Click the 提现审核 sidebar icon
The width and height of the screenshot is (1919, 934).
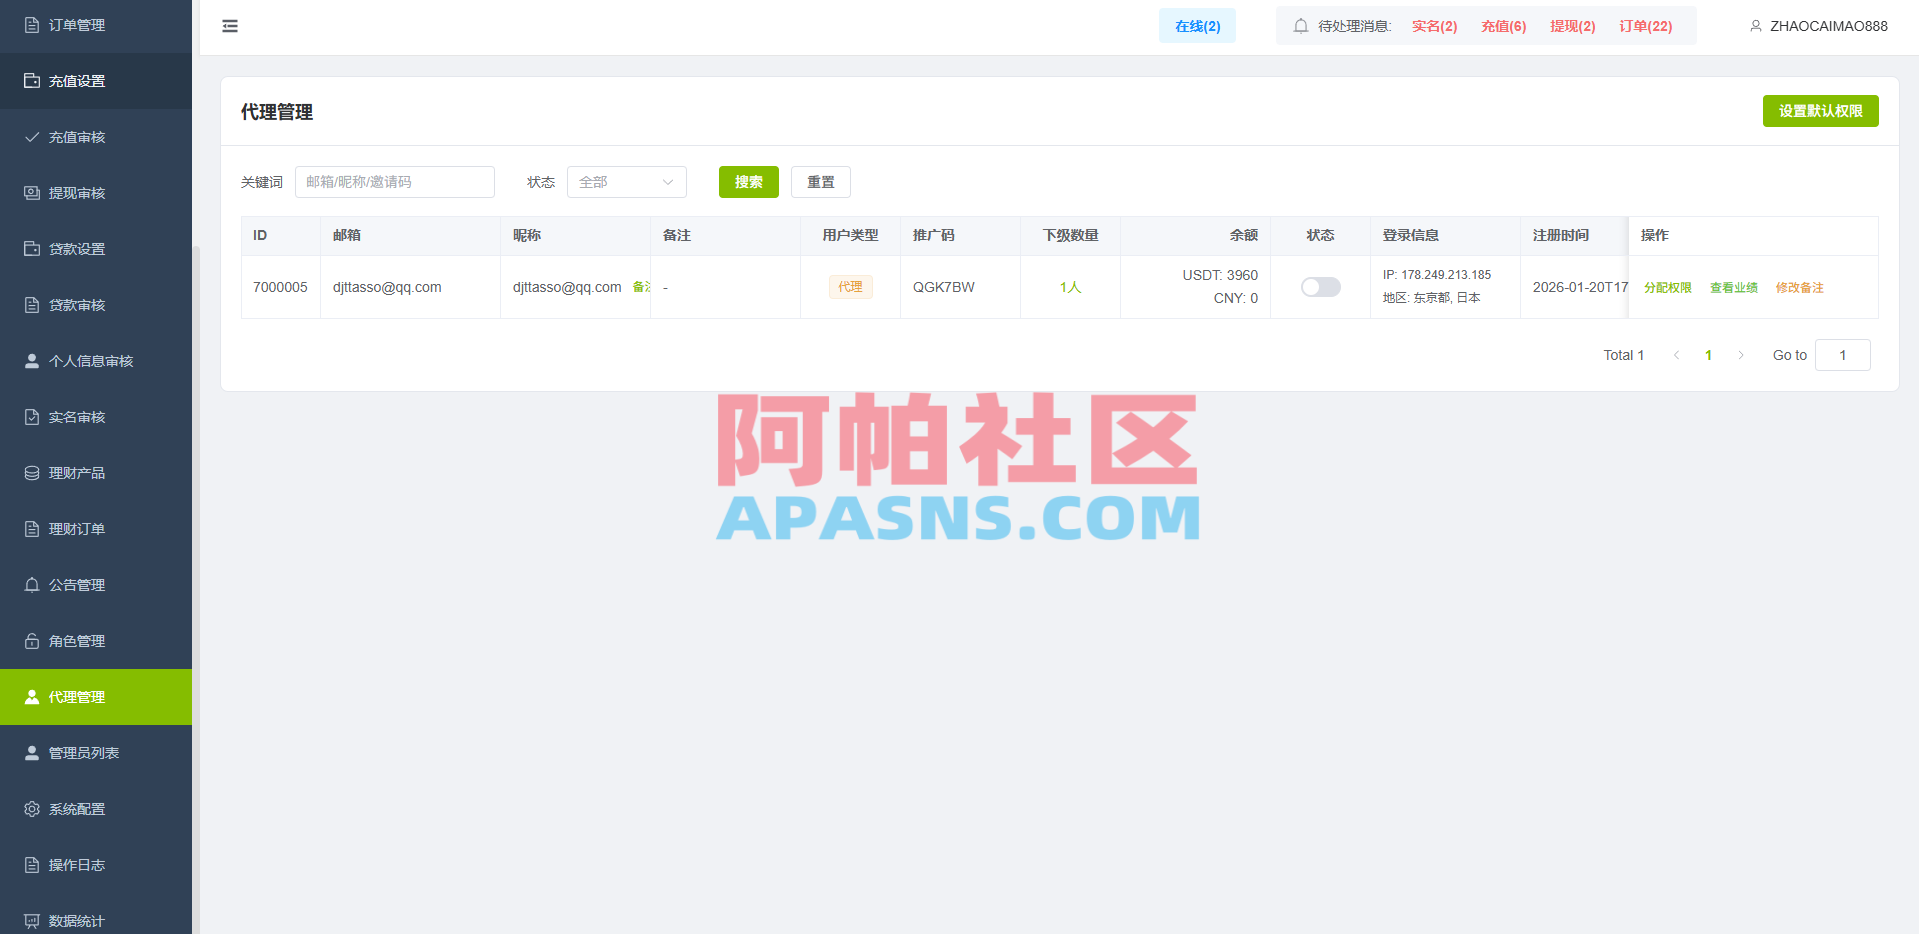coord(32,193)
